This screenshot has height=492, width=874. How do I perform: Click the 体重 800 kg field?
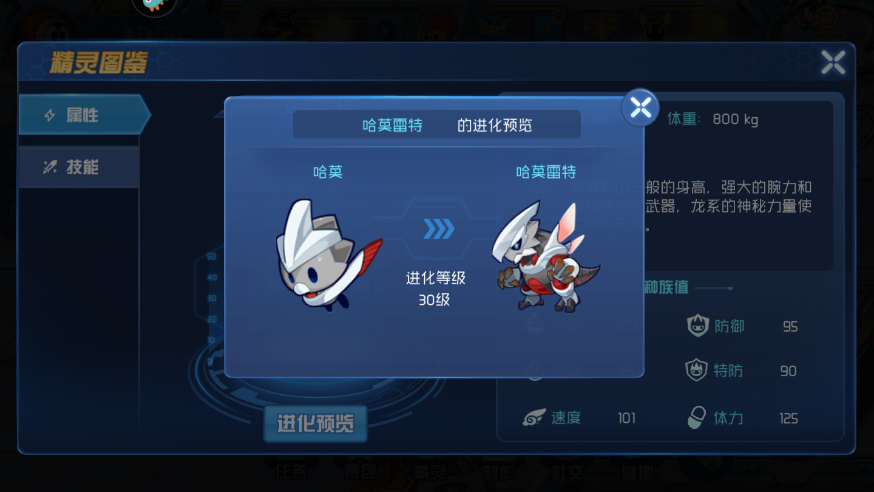click(x=713, y=119)
